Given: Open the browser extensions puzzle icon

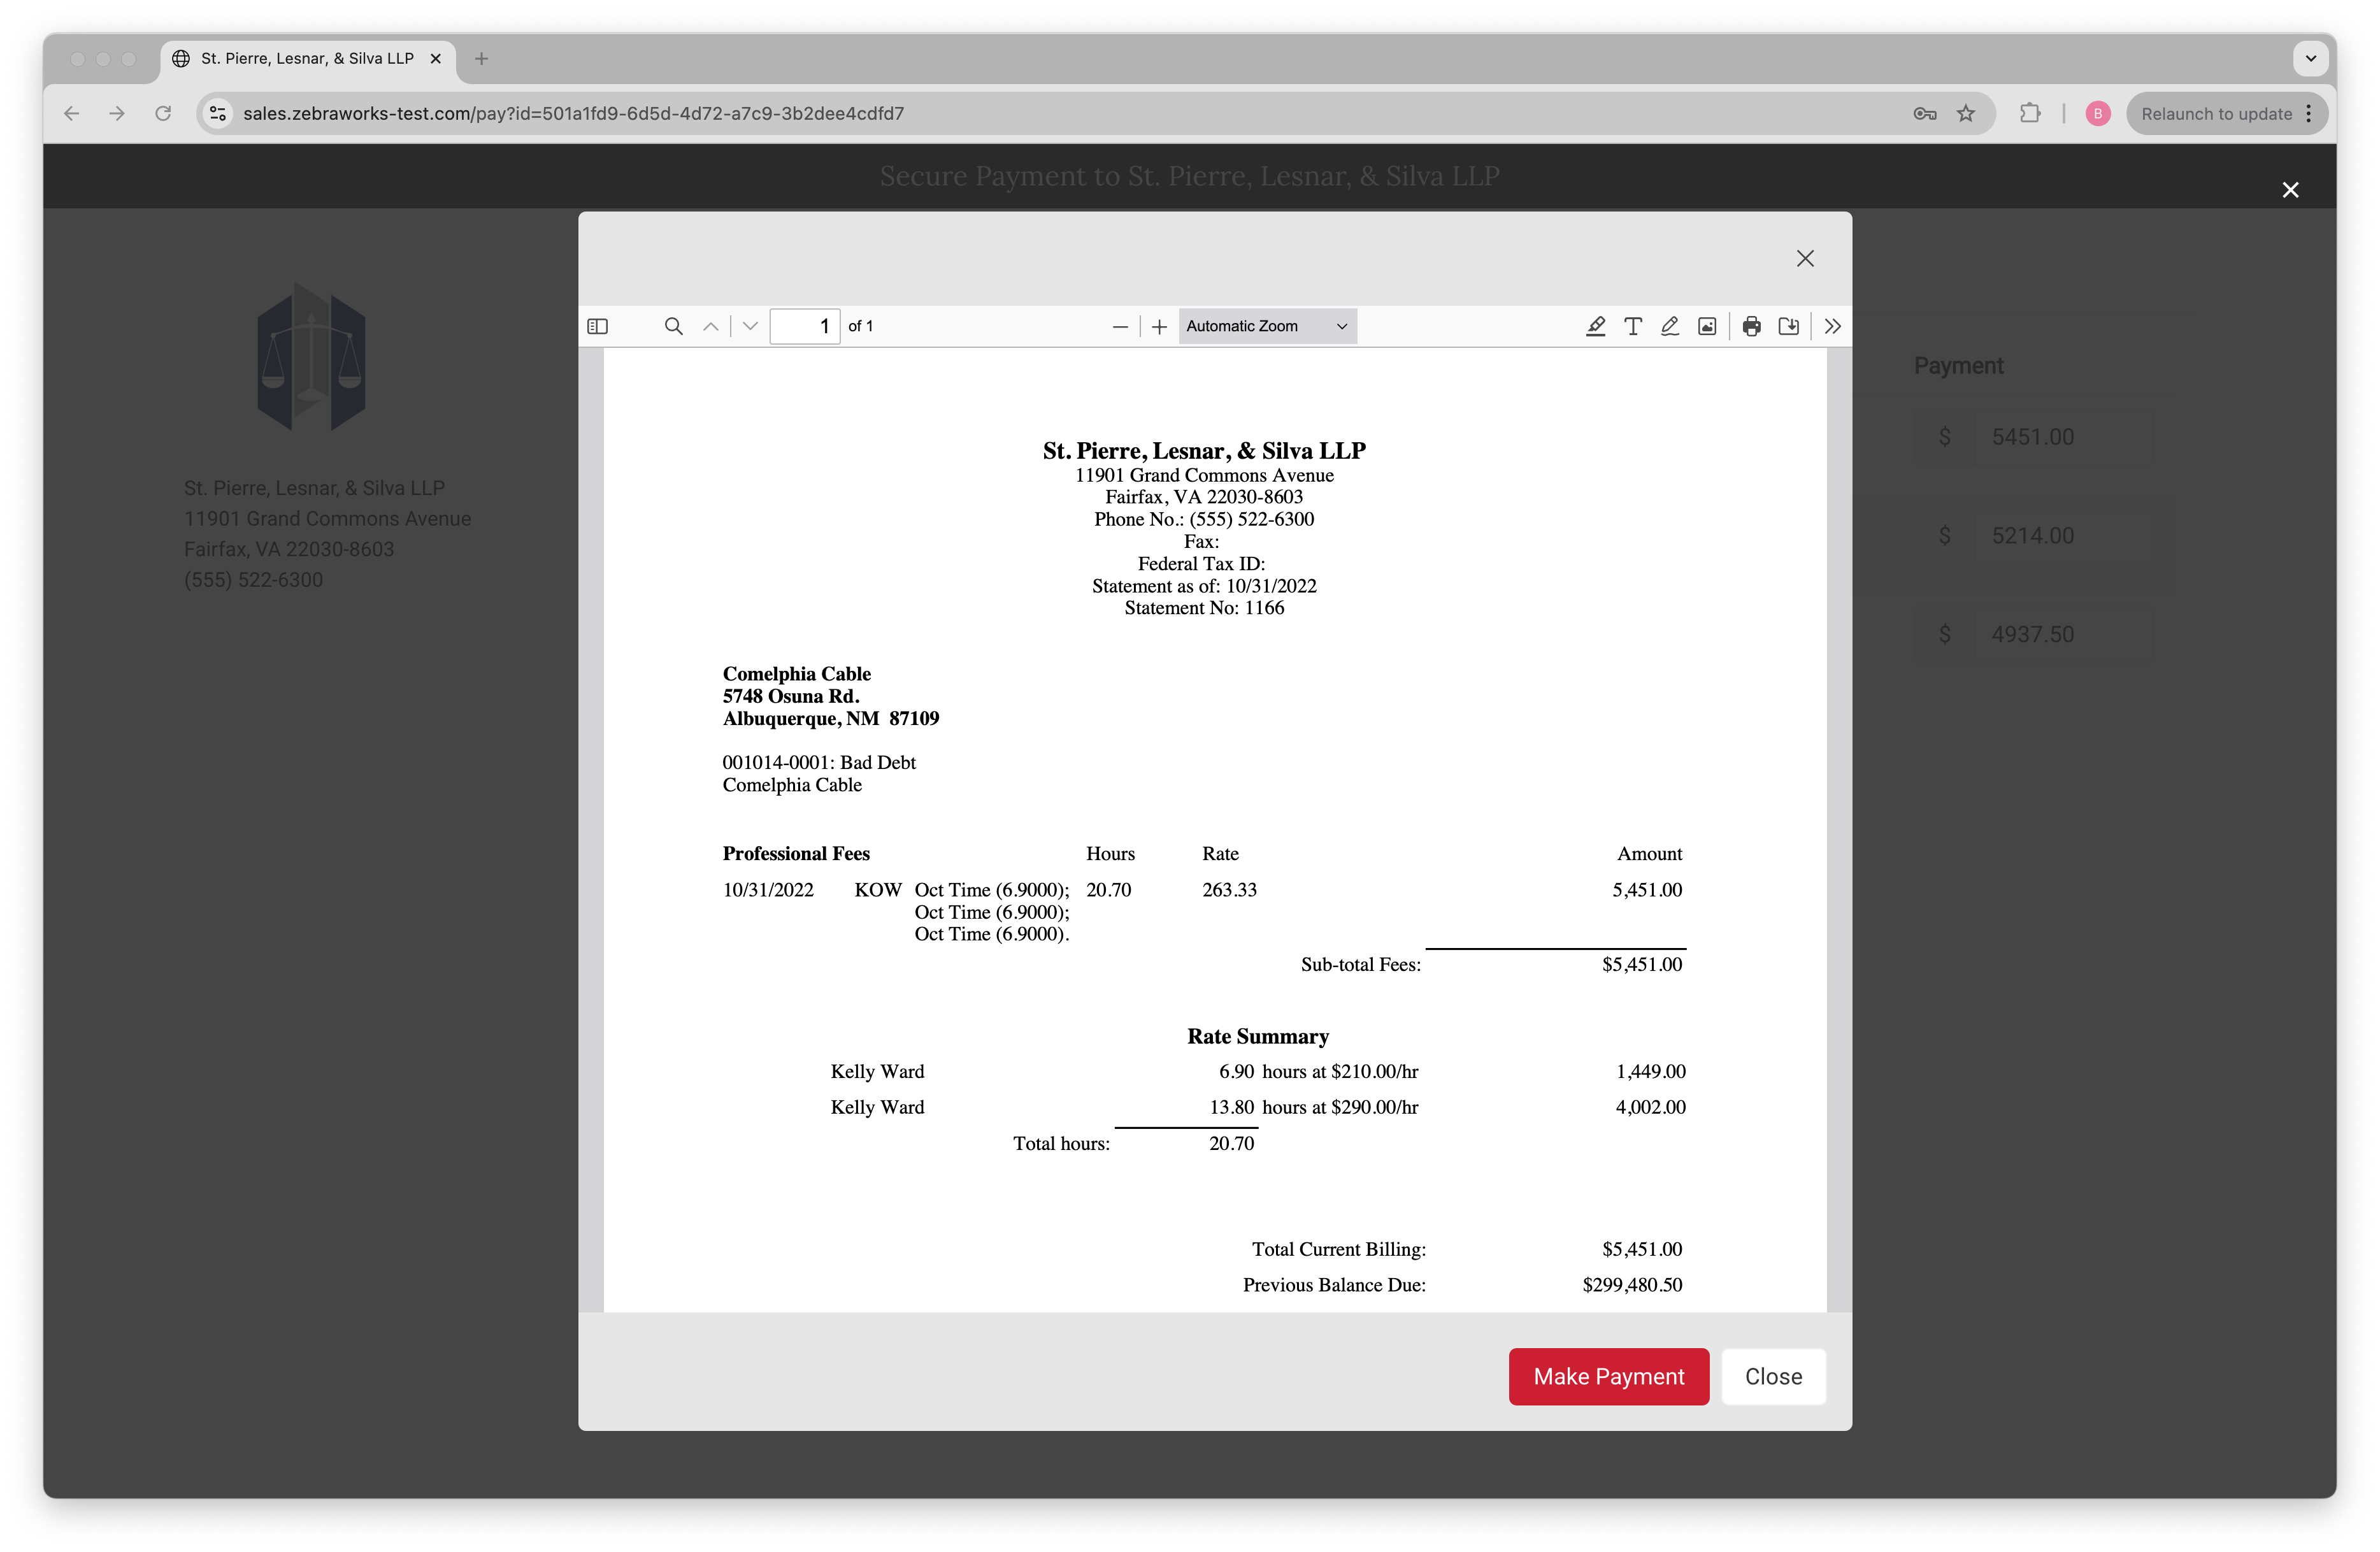Looking at the screenshot, I should (2030, 113).
